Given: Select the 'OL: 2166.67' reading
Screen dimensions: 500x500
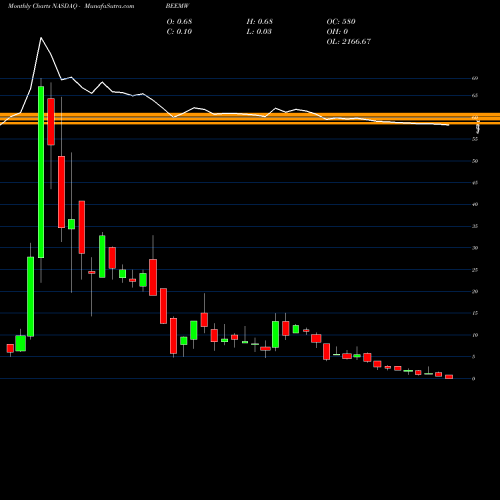Looking at the screenshot, I should pos(349,41).
